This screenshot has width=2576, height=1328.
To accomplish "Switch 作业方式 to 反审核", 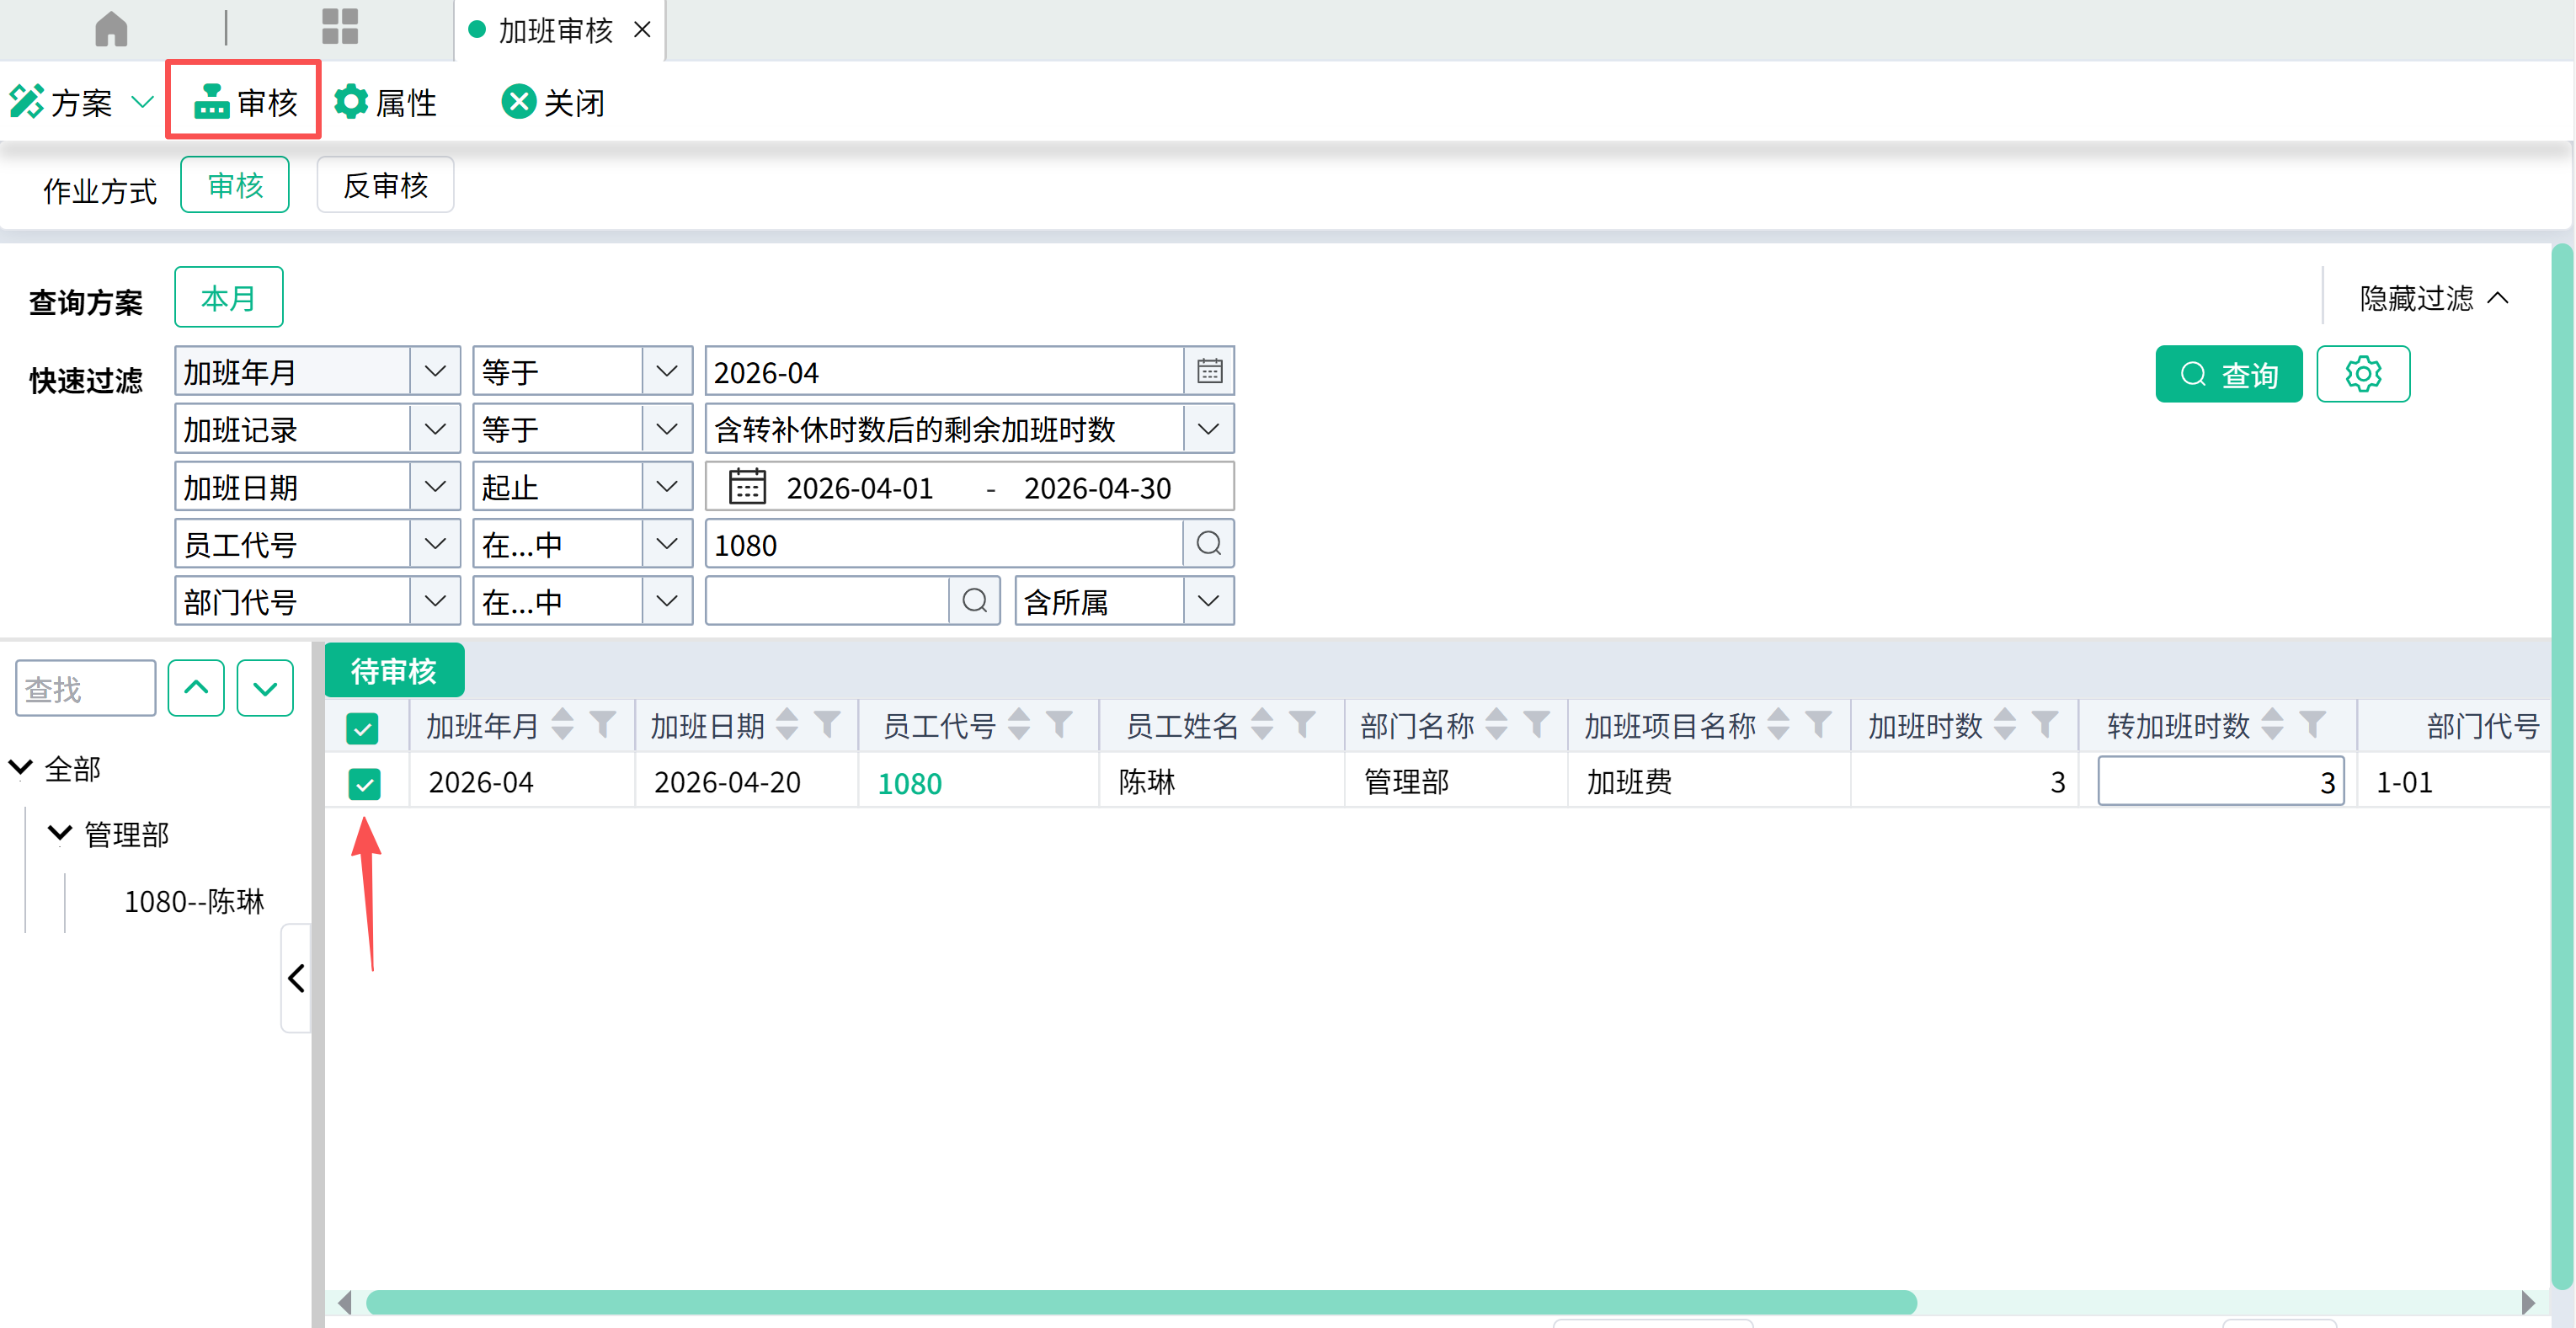I will point(385,185).
